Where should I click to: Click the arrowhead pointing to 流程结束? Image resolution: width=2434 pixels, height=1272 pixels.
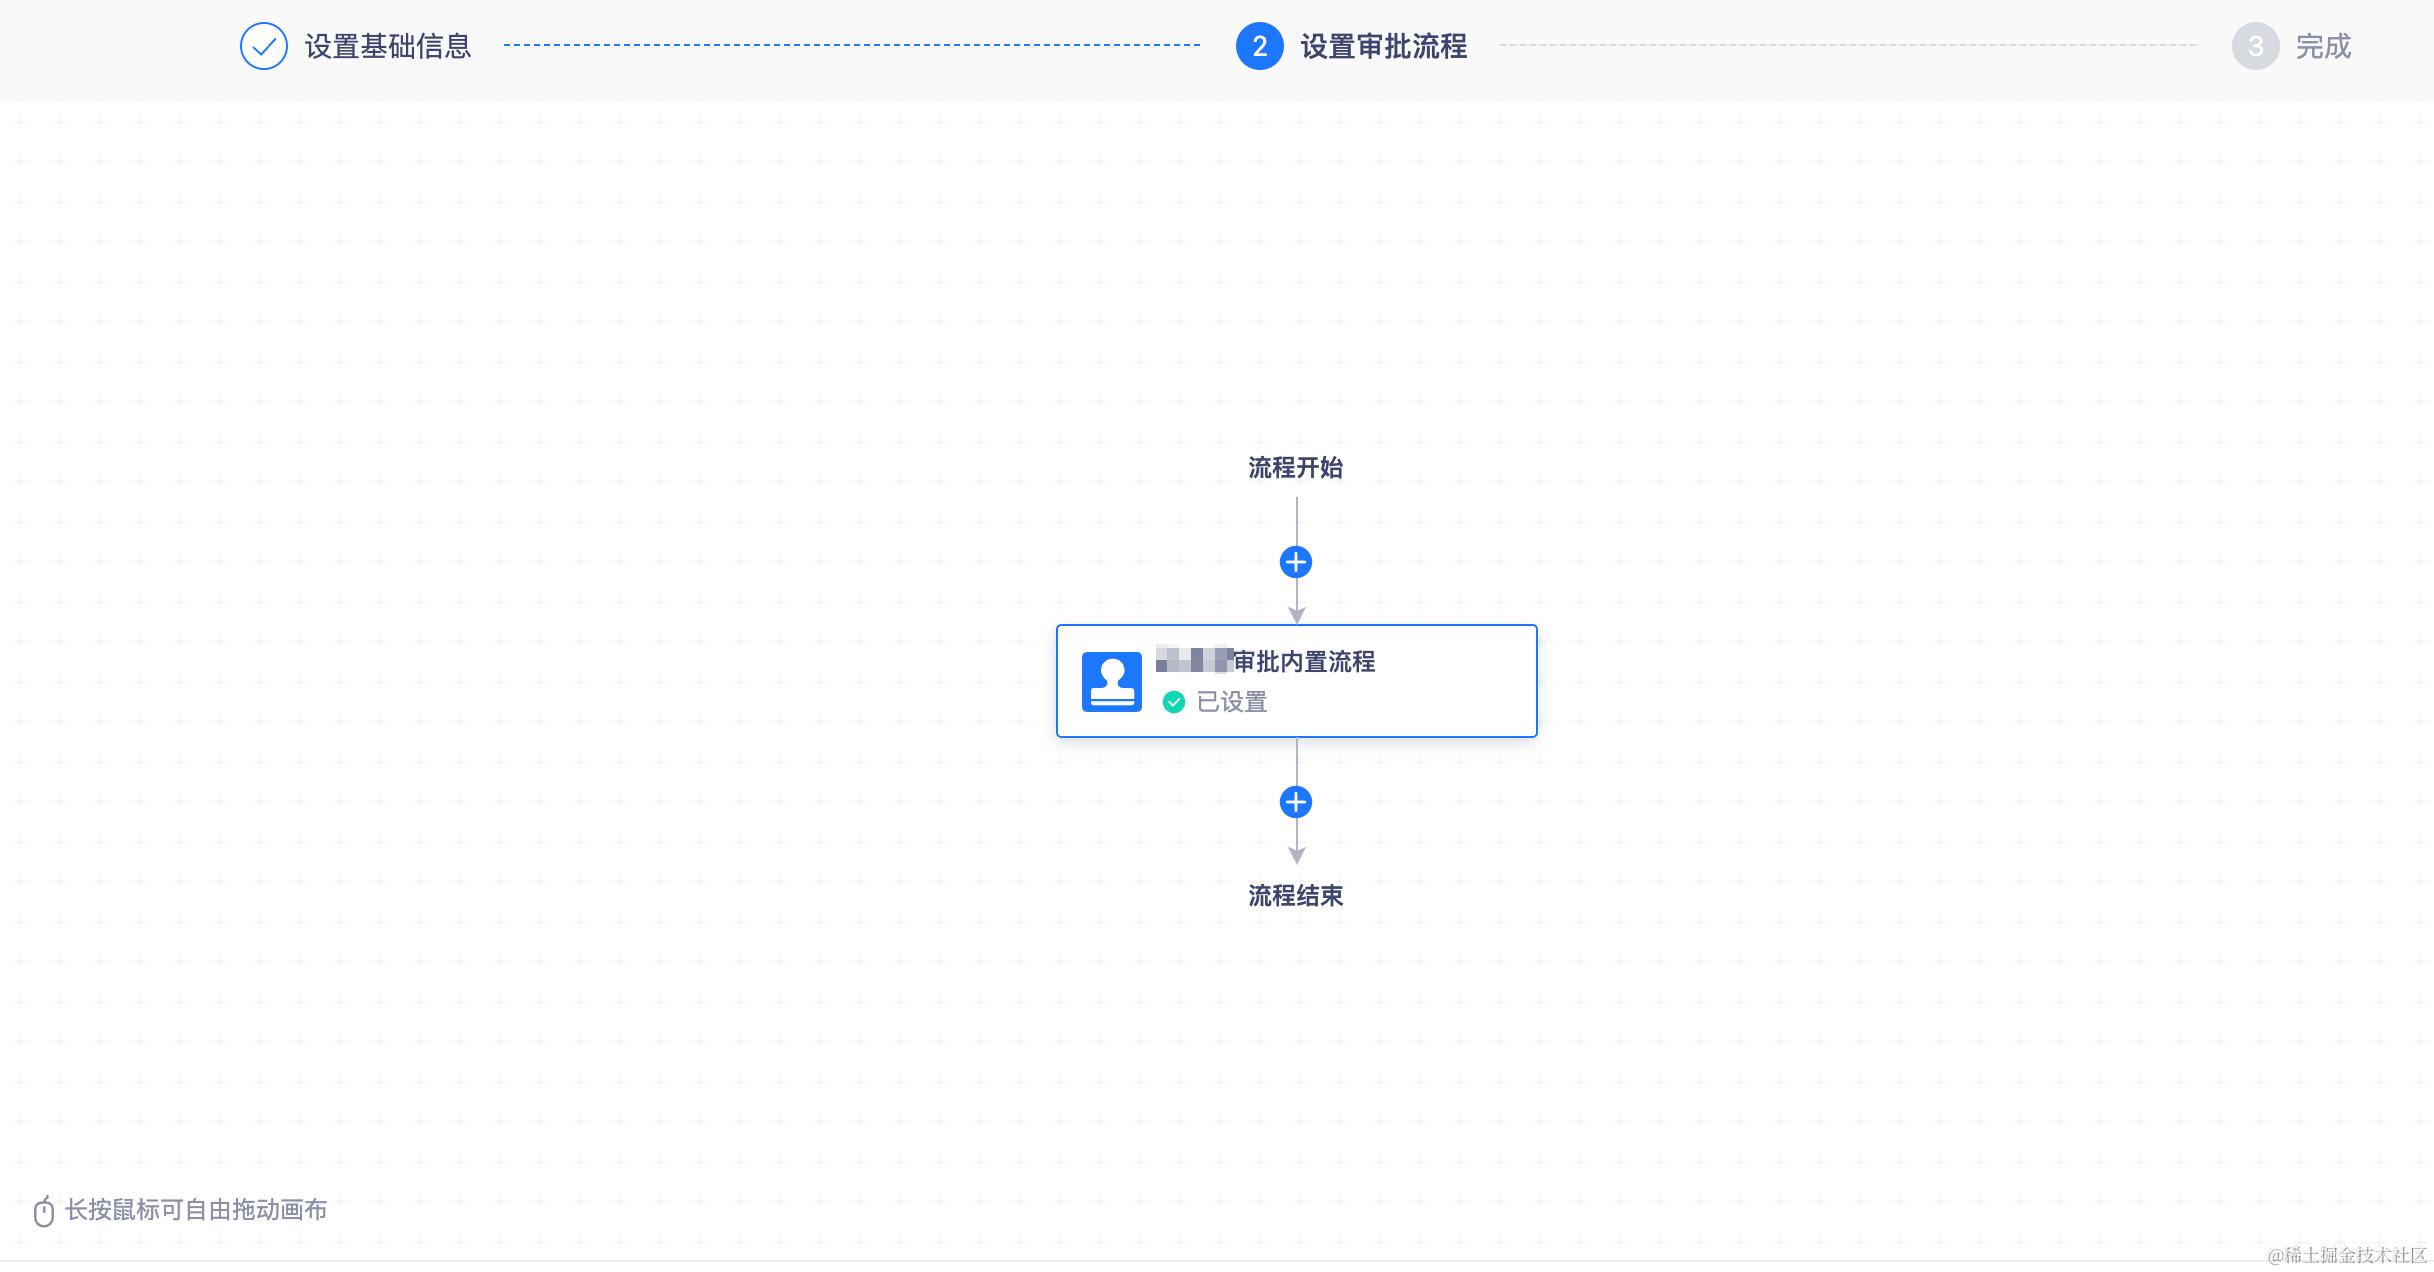coord(1296,856)
